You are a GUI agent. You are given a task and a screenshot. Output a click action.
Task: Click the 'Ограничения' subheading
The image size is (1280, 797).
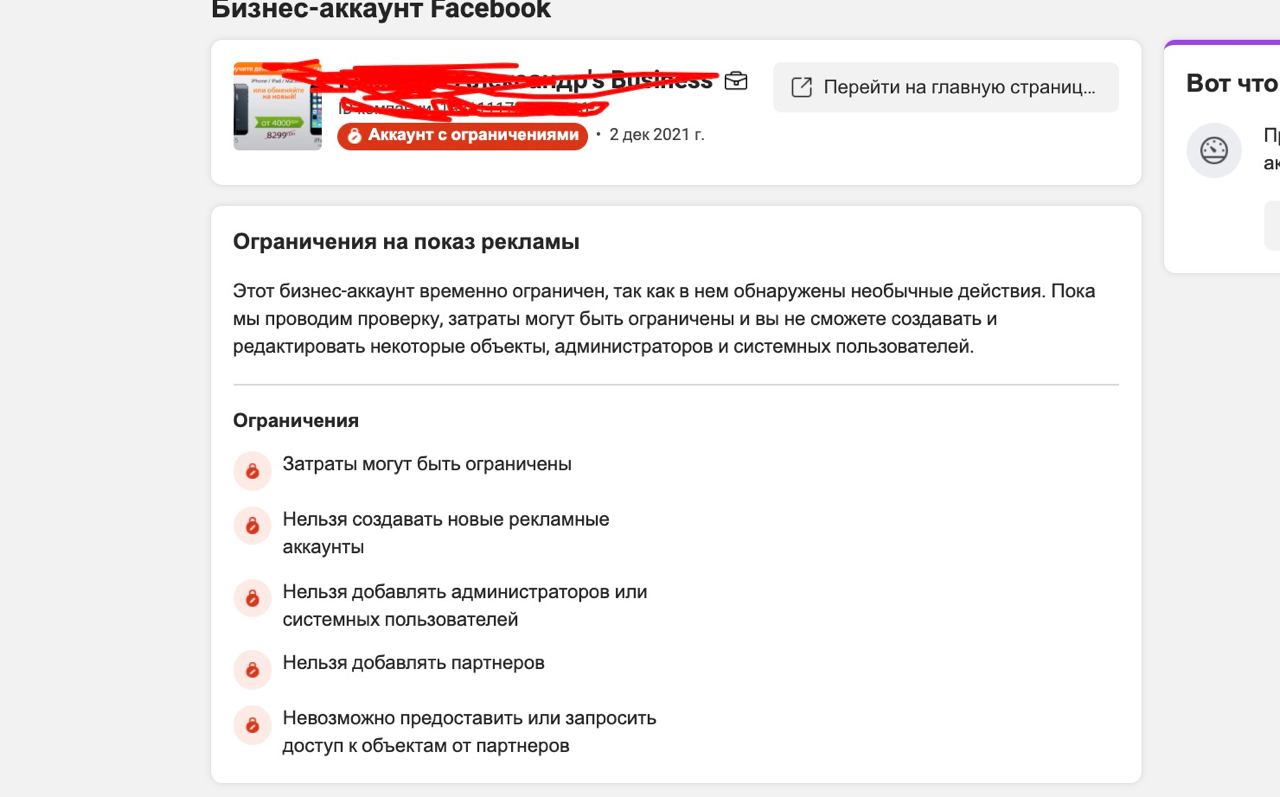point(296,421)
